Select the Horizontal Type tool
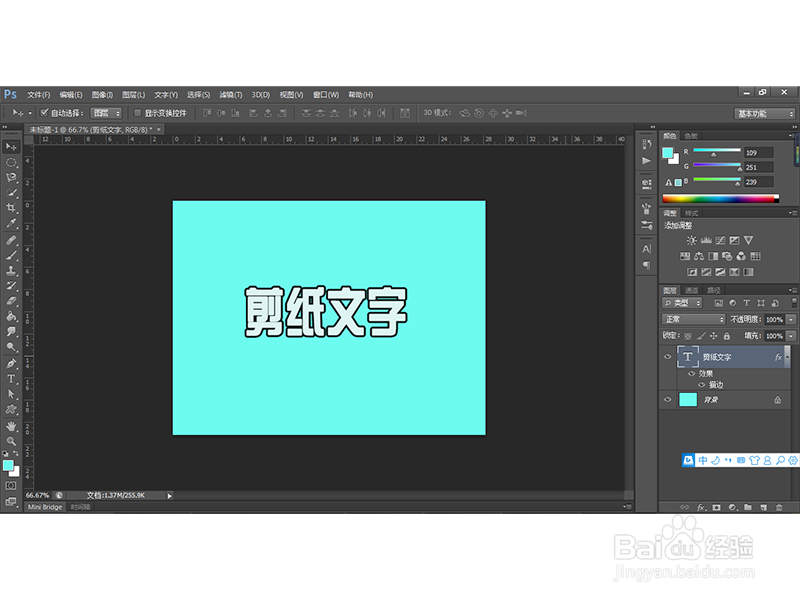800x600 pixels. (x=11, y=379)
